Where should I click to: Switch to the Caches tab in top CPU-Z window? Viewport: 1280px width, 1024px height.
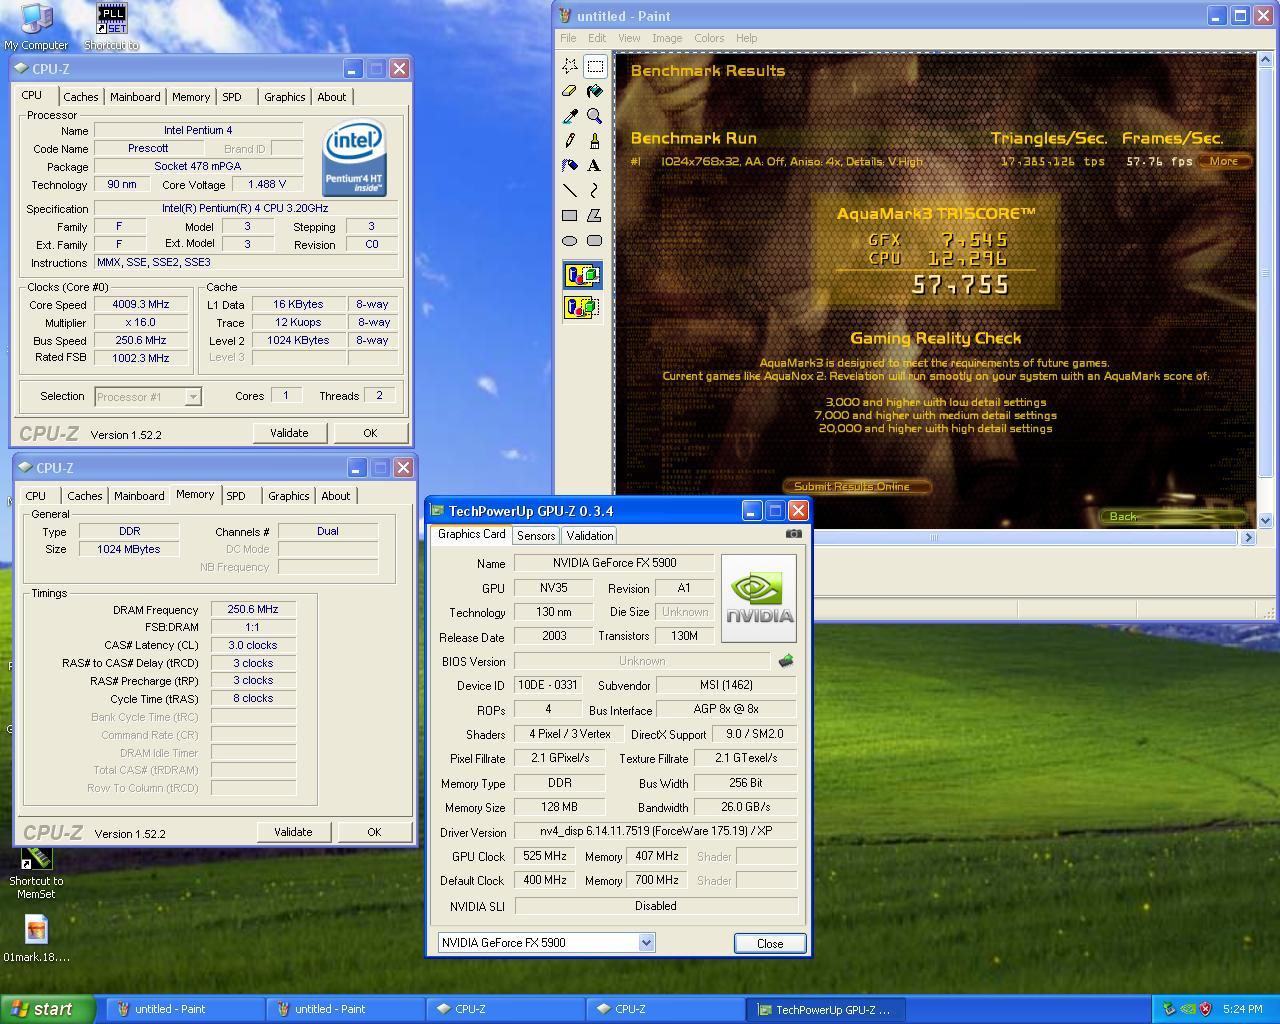click(x=81, y=97)
